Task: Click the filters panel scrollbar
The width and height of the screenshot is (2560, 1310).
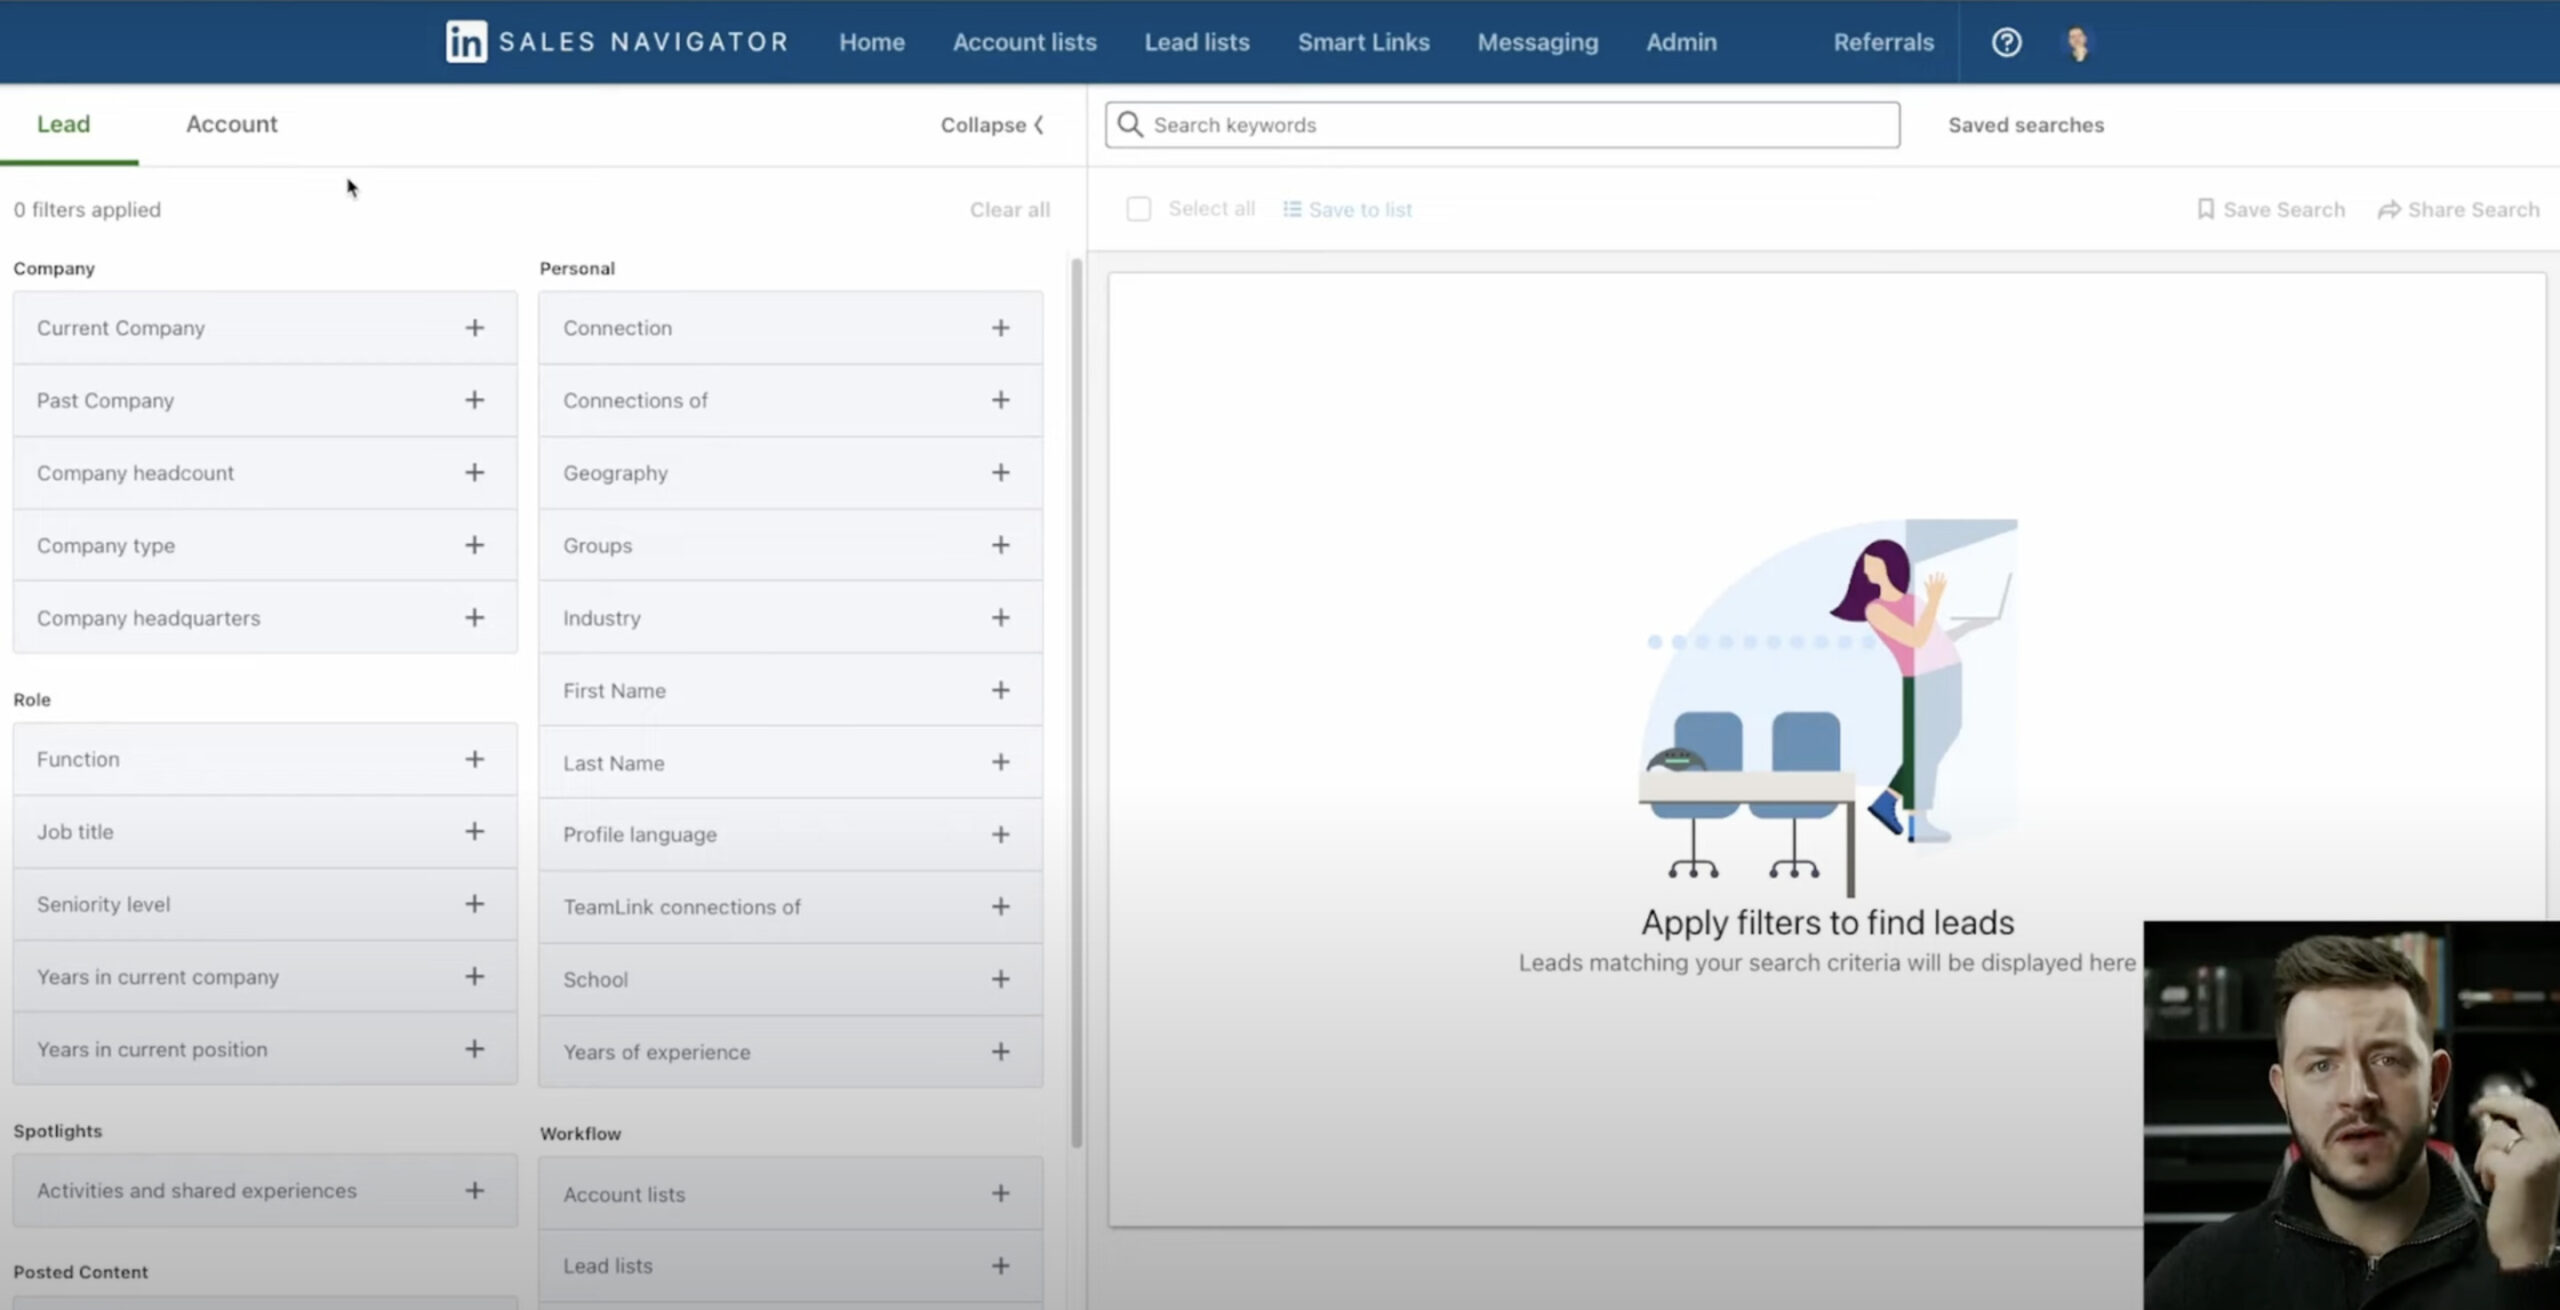Action: [1076, 703]
